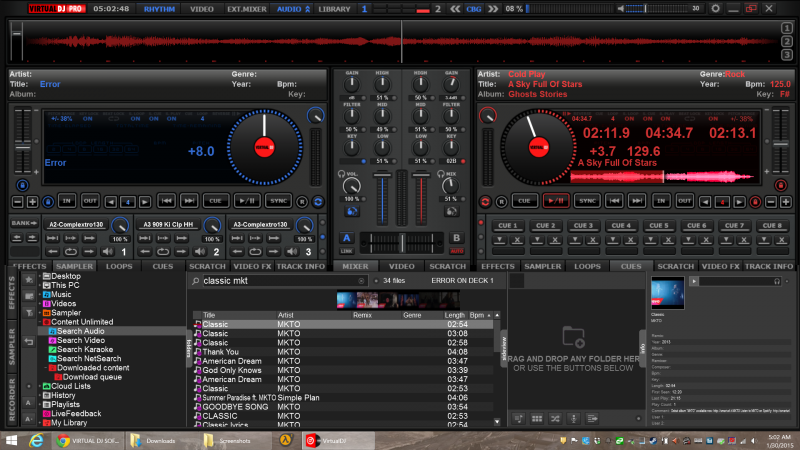Click the left deck blue loop refresh icon

318,202
